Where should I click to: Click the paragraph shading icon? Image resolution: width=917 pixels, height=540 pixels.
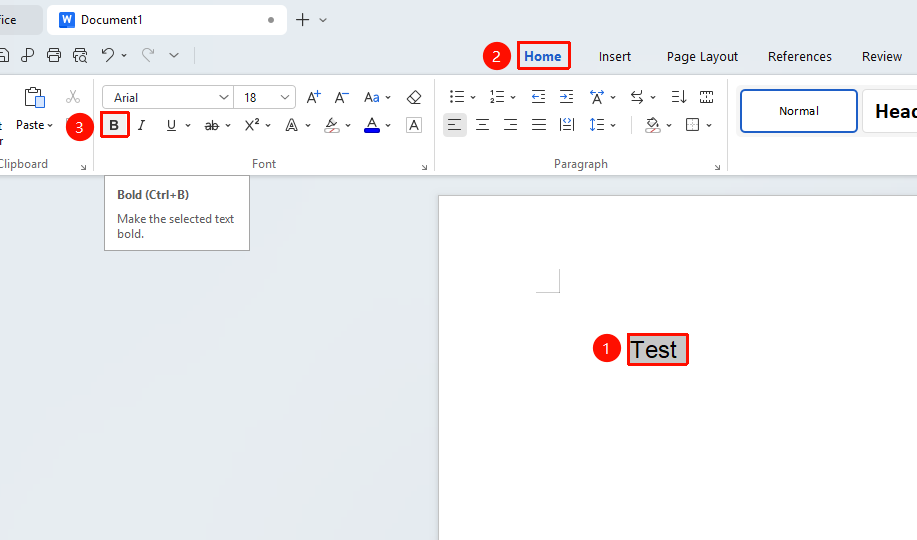click(x=652, y=125)
